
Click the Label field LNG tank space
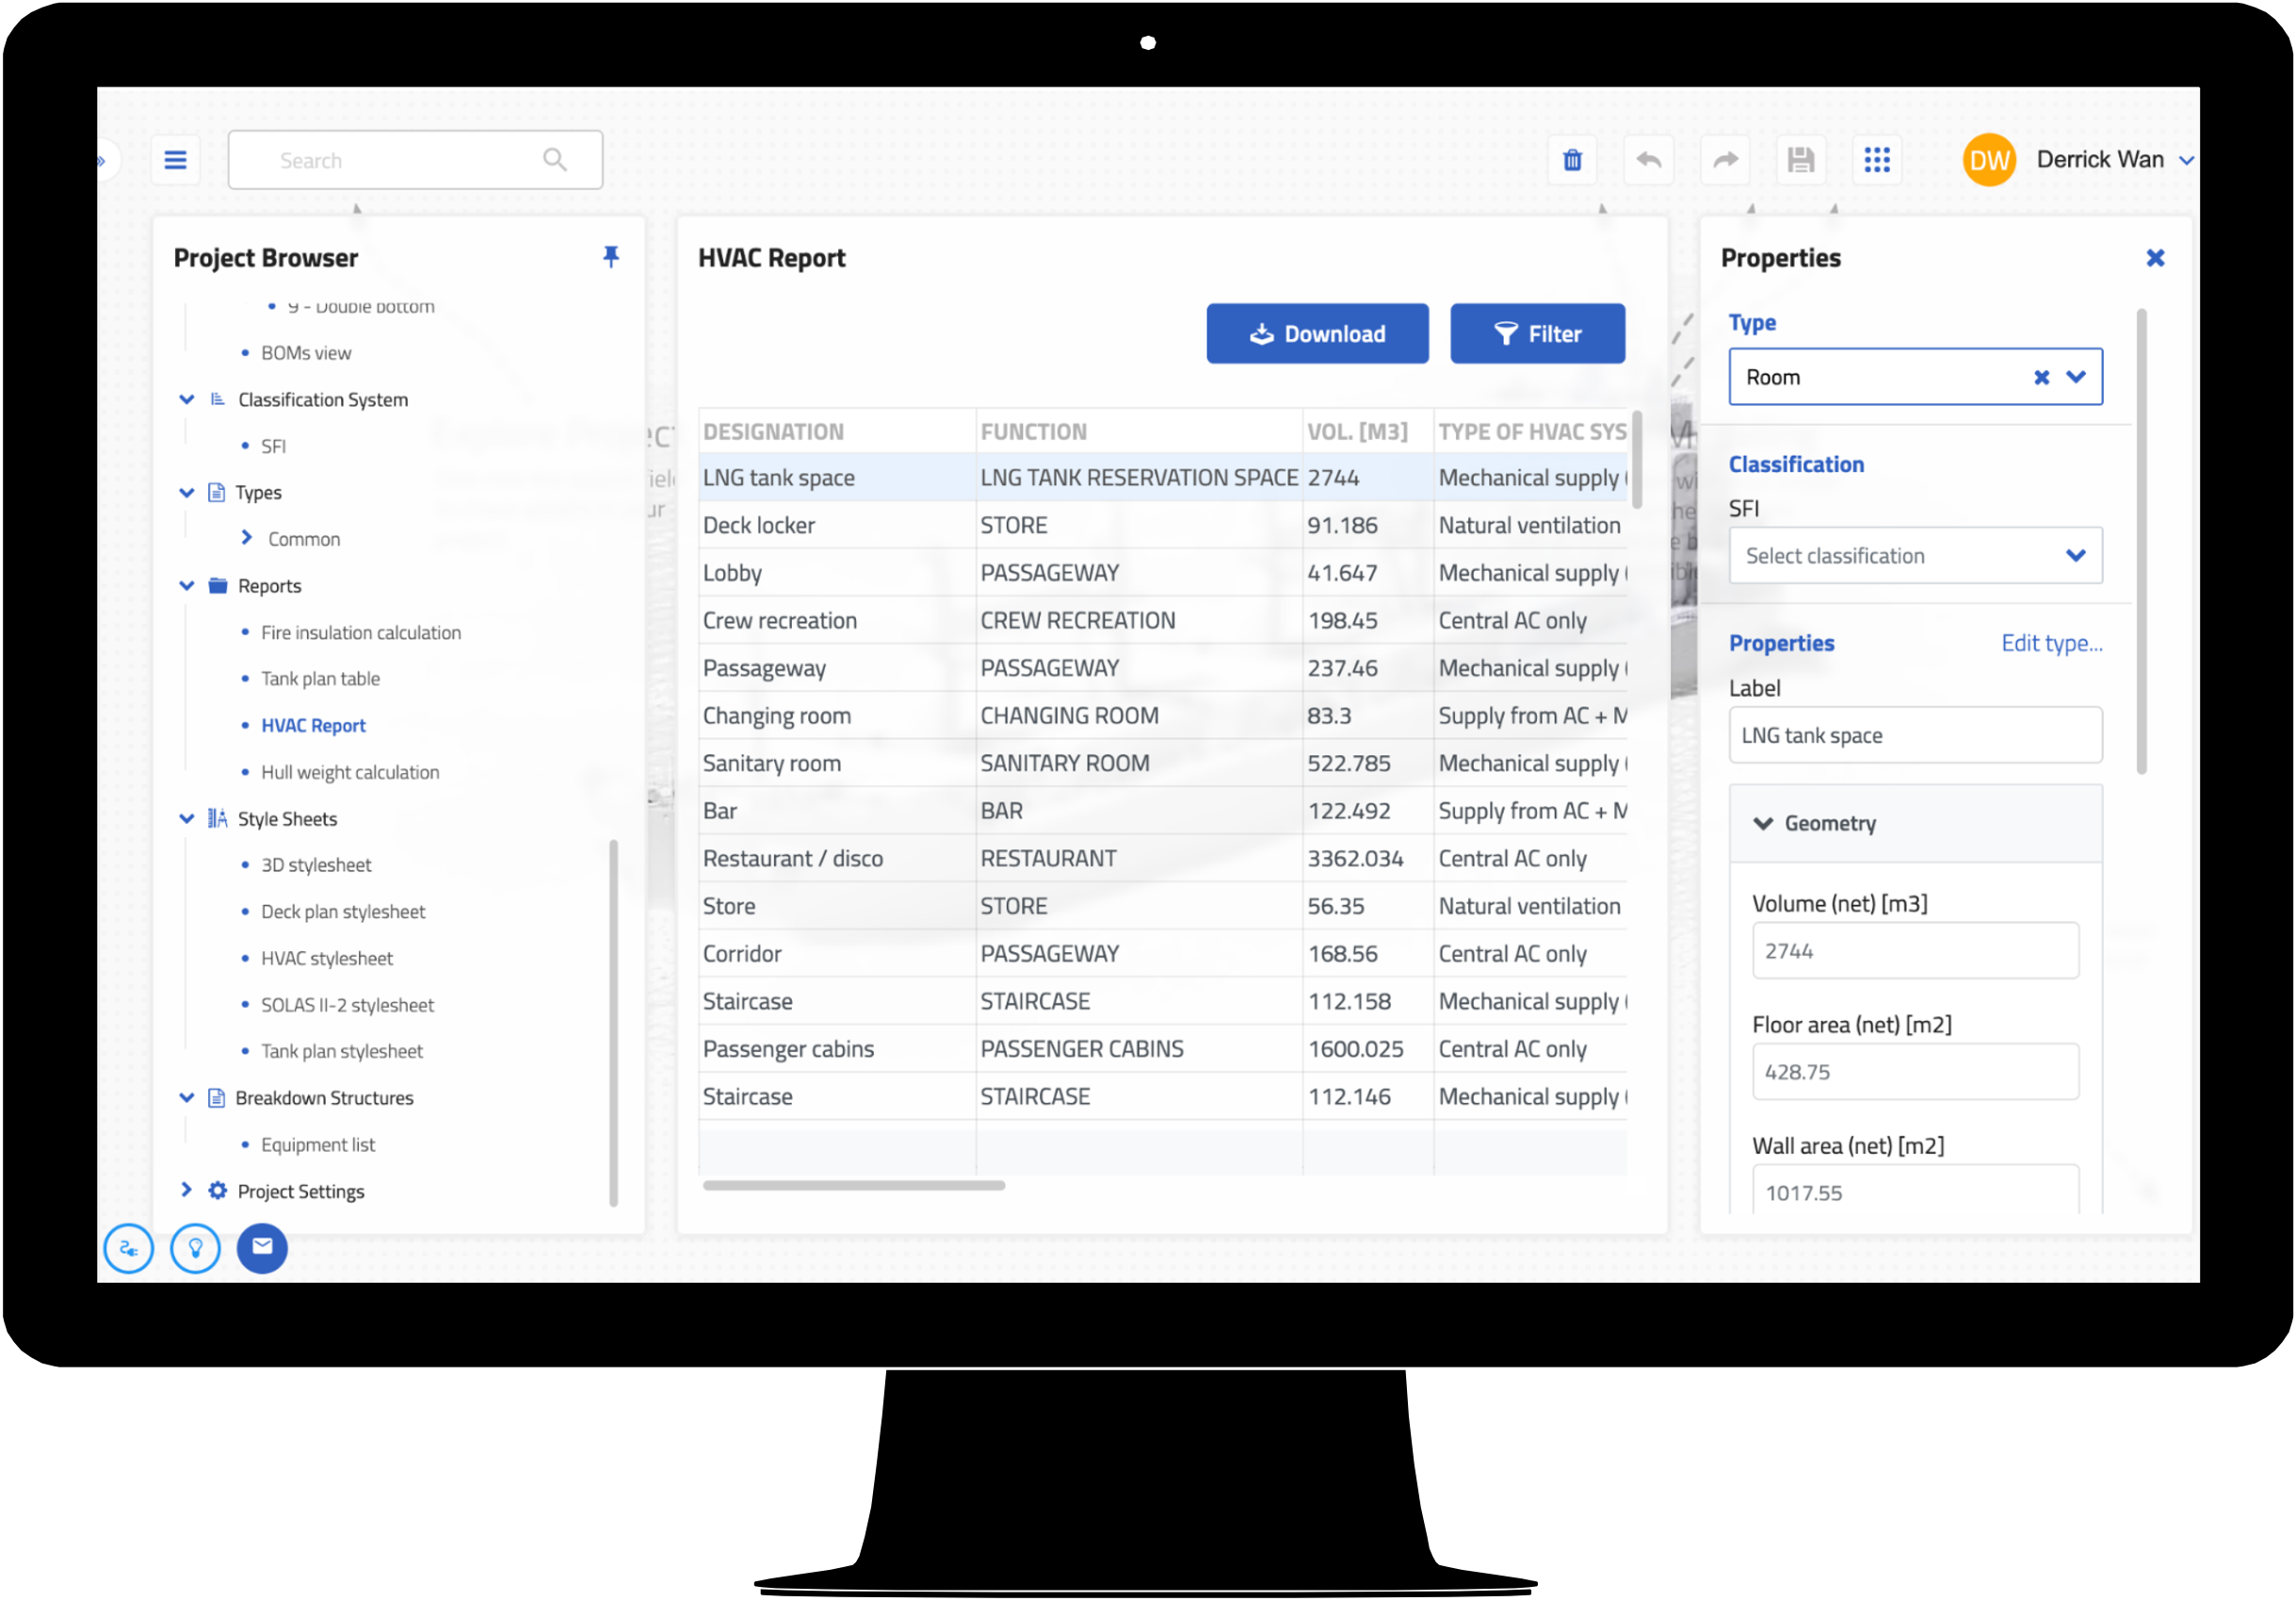coord(1915,735)
